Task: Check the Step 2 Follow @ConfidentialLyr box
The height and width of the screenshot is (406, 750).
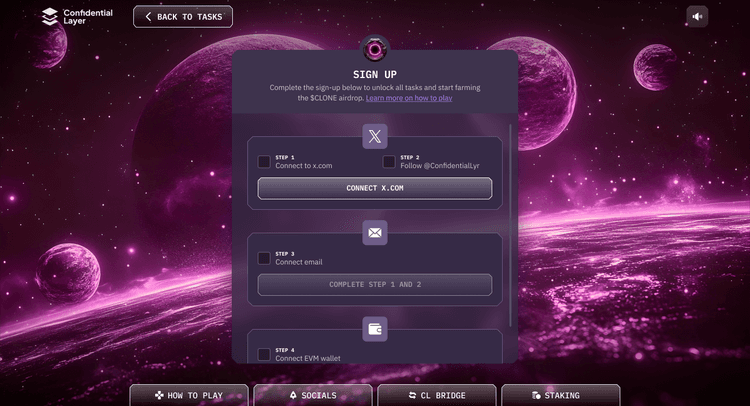Action: [x=389, y=162]
